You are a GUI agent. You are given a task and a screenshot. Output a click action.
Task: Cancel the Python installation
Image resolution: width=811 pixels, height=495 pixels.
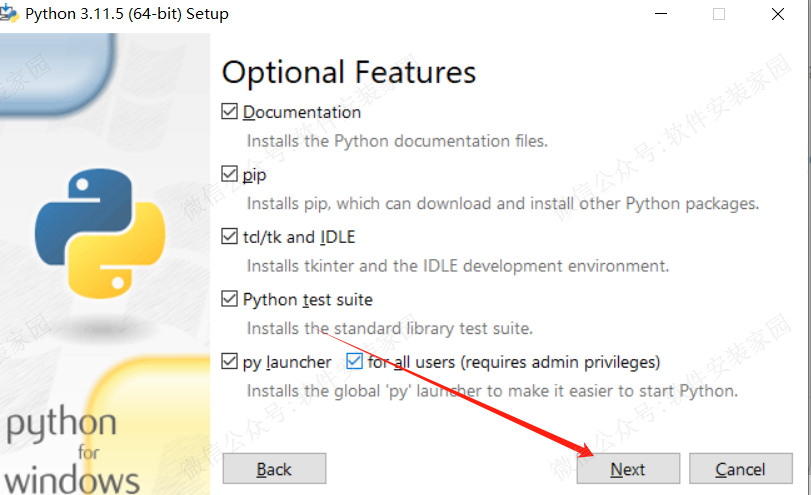(x=740, y=469)
